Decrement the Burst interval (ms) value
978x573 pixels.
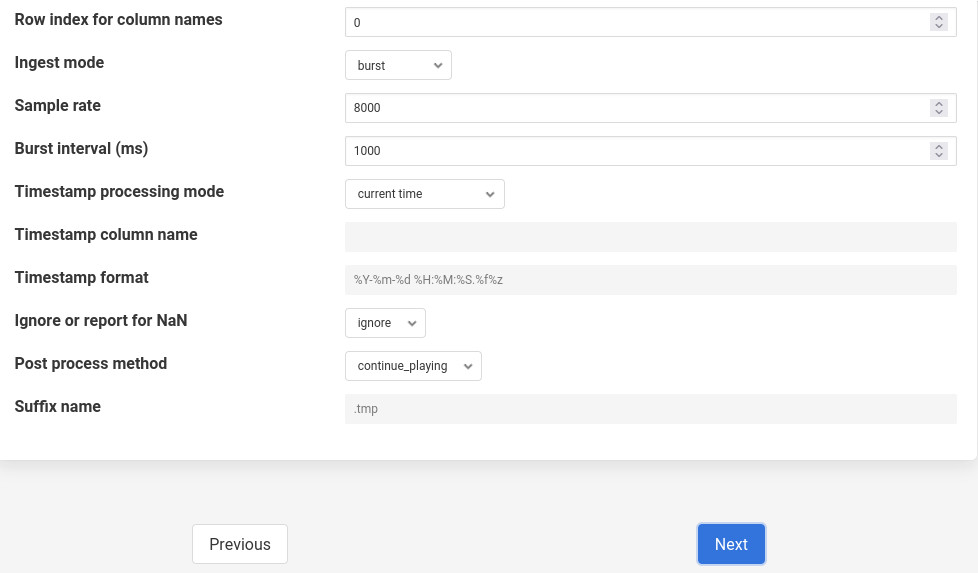tap(938, 155)
